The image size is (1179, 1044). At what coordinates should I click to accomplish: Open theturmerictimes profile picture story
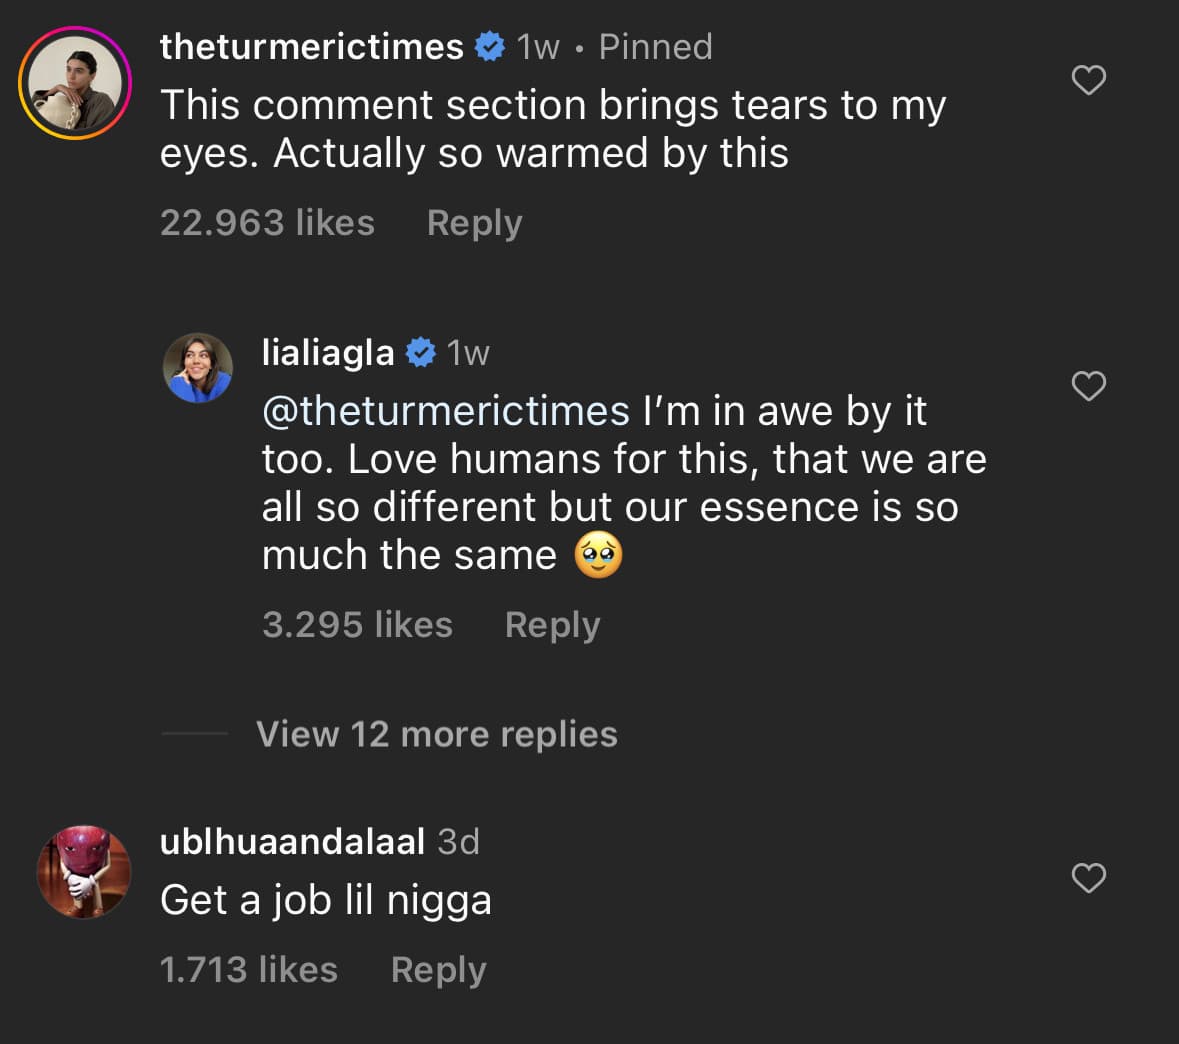point(75,83)
